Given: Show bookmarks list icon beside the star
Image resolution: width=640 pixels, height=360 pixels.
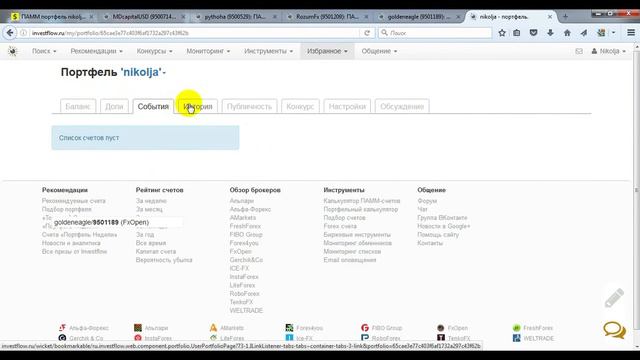Looking at the screenshot, I should click(517, 33).
